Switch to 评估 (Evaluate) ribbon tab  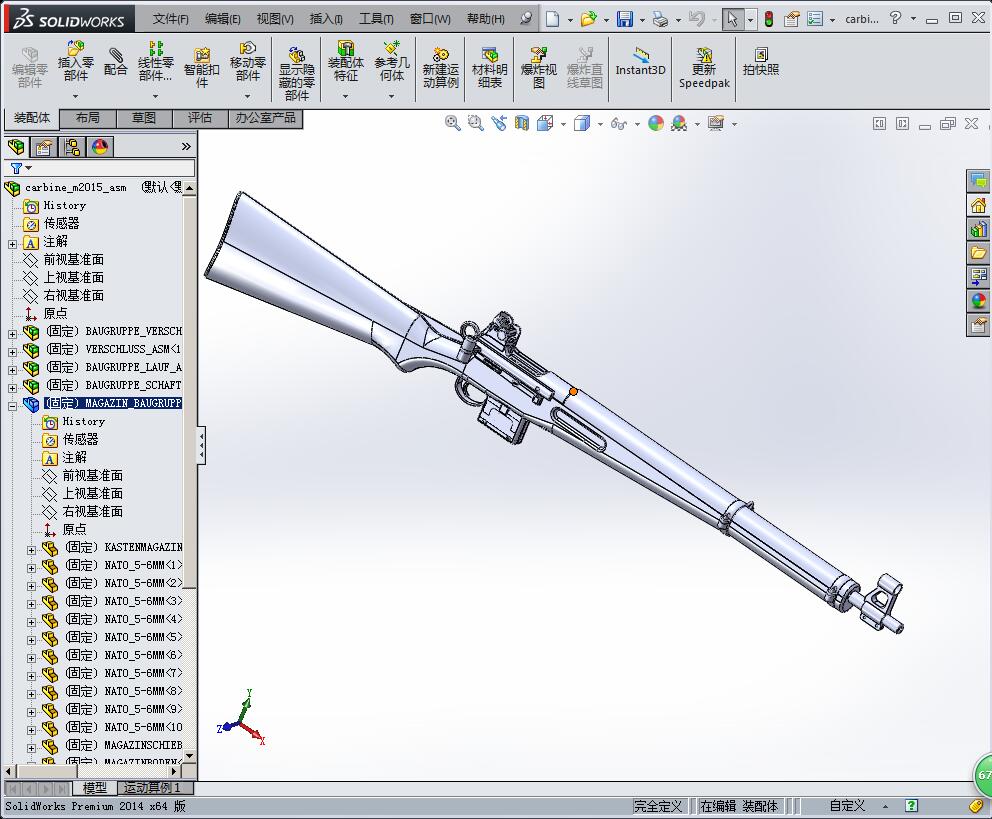click(200, 118)
